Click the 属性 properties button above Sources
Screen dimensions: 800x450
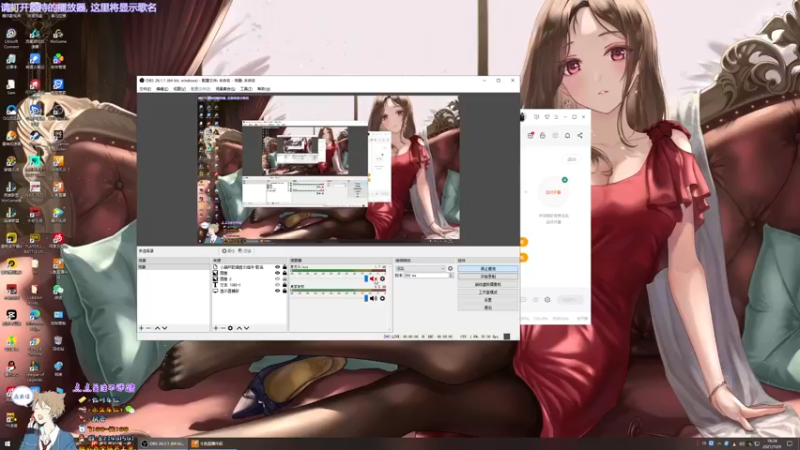pyautogui.click(x=228, y=251)
